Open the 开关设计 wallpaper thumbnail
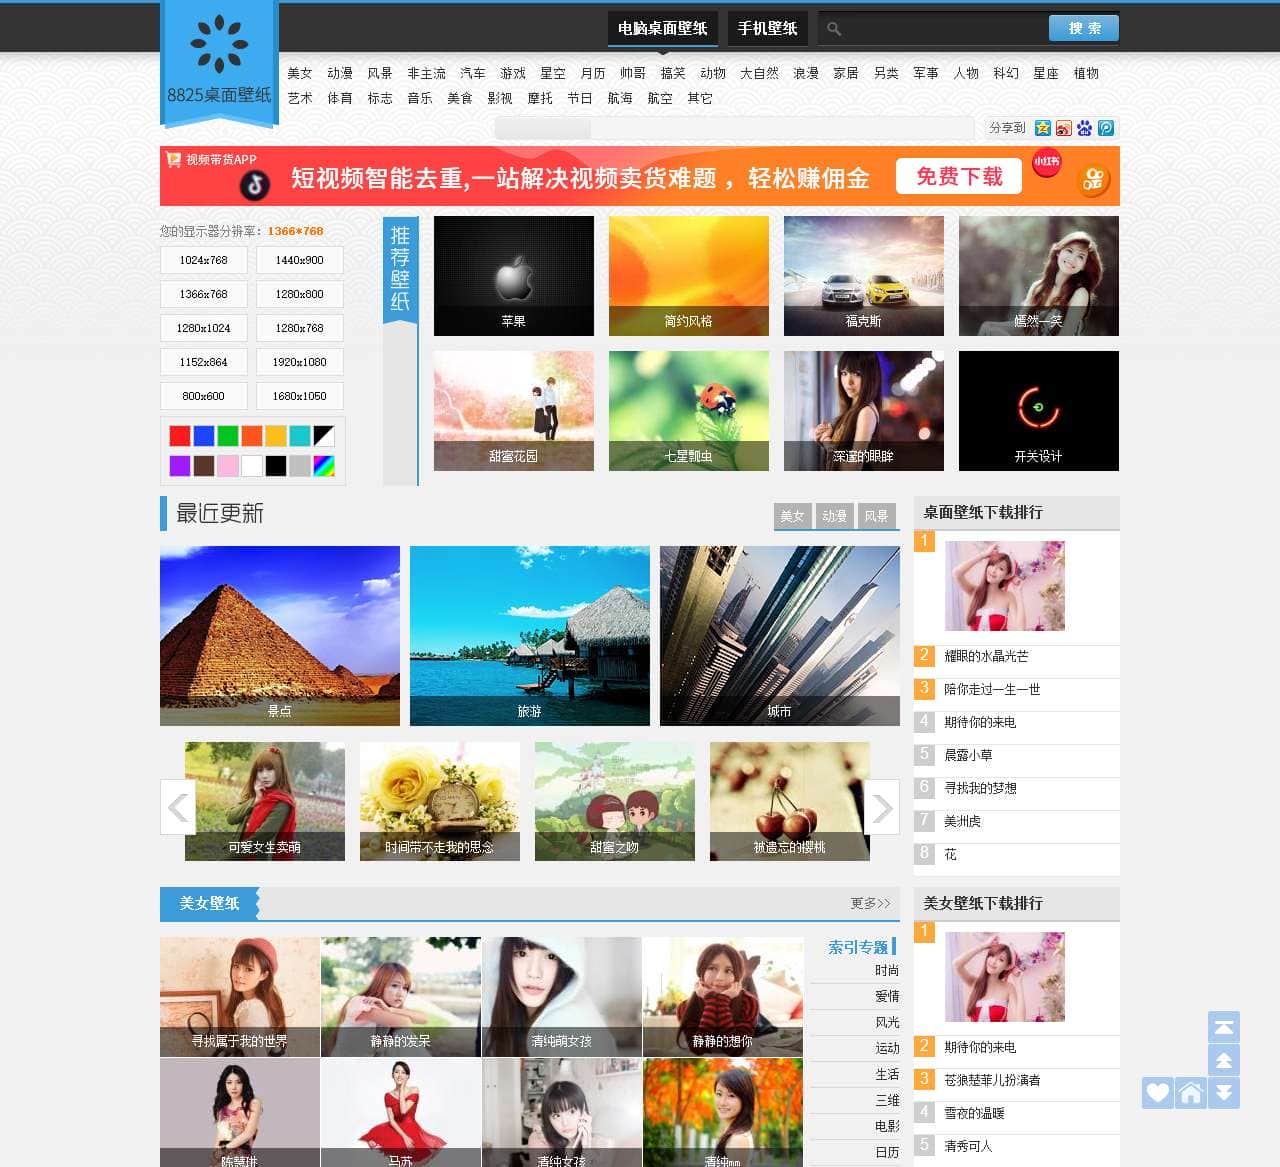The height and width of the screenshot is (1167, 1280). [x=1039, y=411]
